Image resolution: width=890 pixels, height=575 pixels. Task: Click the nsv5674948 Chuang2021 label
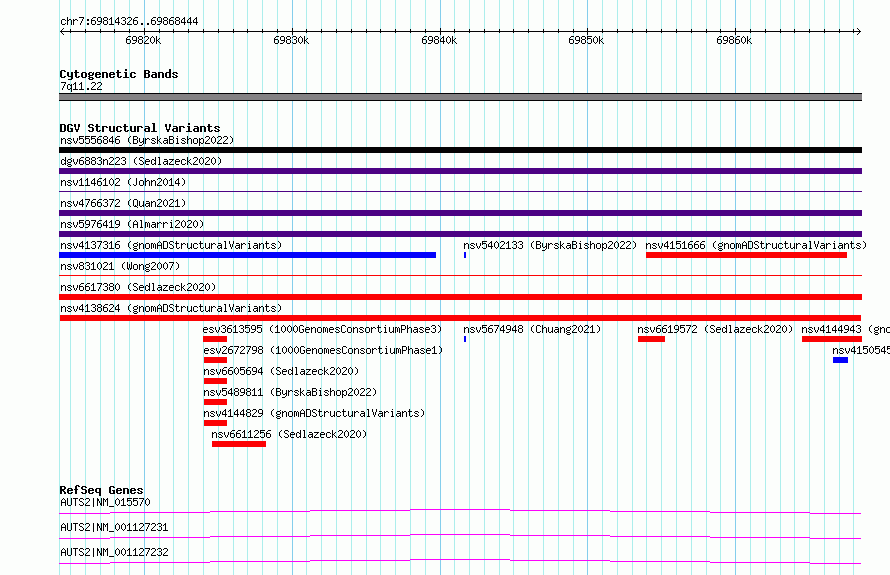pyautogui.click(x=532, y=329)
